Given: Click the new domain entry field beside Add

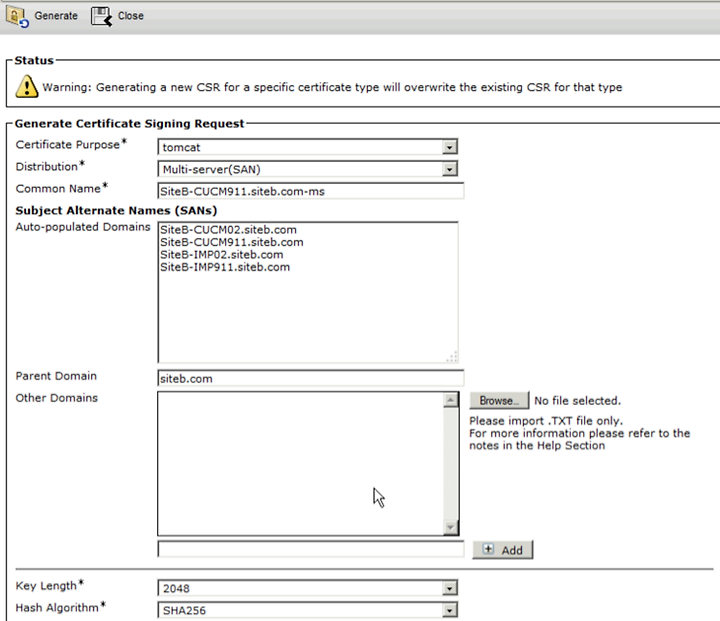Looking at the screenshot, I should [310, 549].
